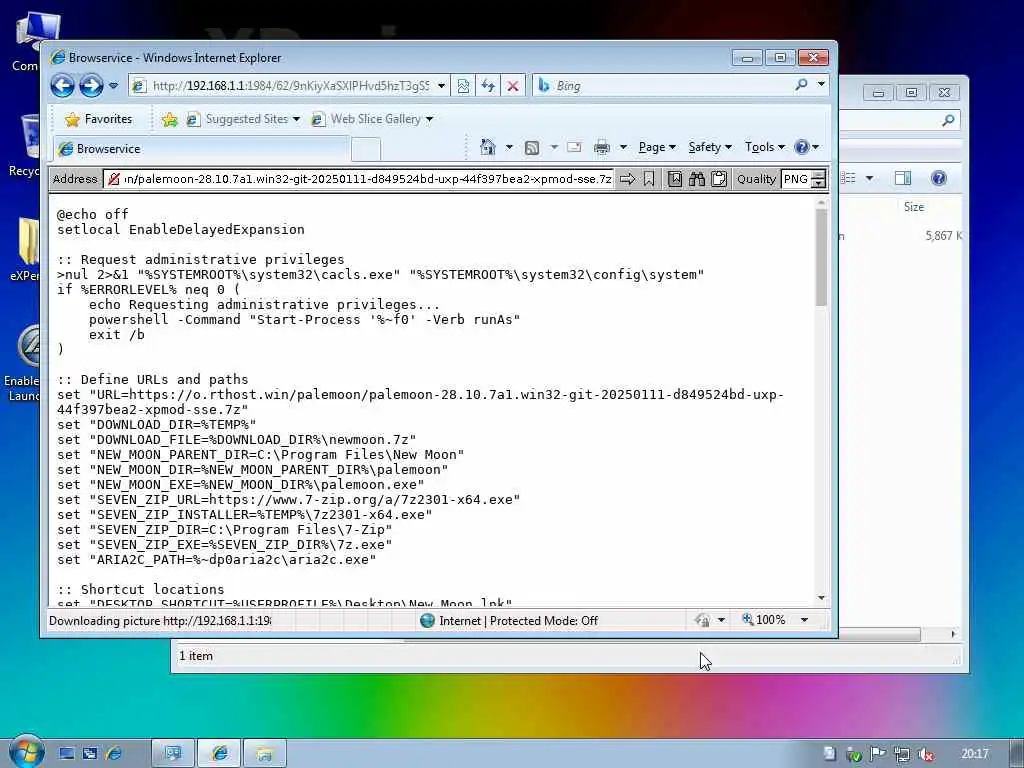Toggle Explorer preview pane icon

[x=903, y=178]
